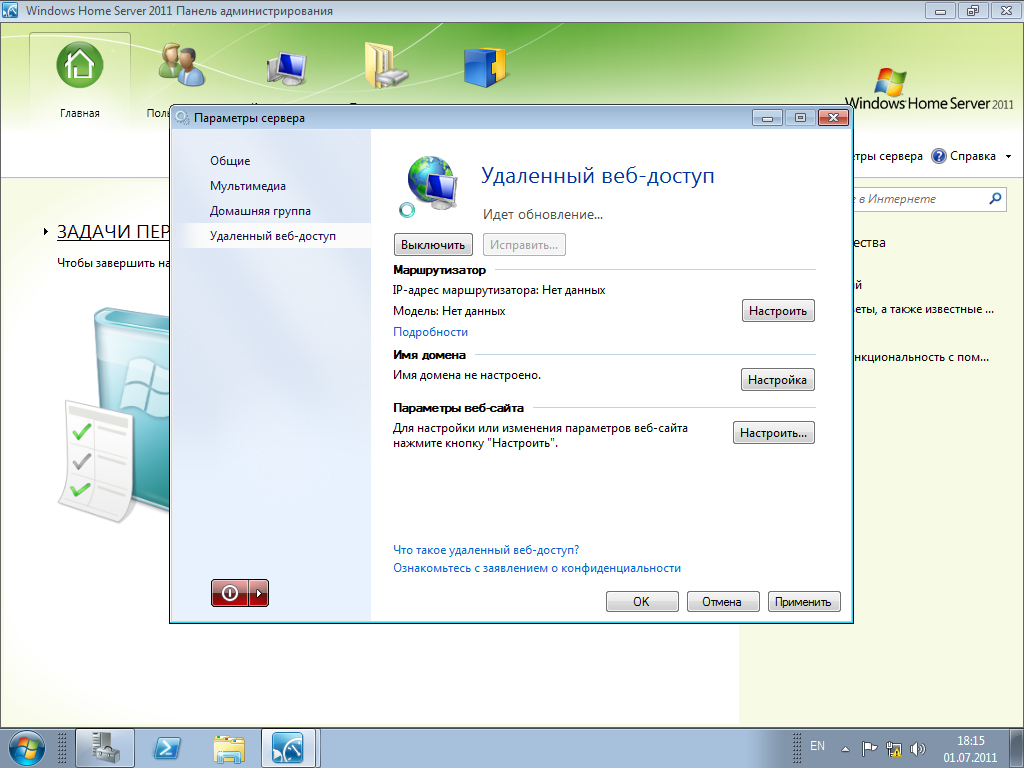
Task: Click the Параметры сервера dialog title icon
Action: [x=182, y=118]
